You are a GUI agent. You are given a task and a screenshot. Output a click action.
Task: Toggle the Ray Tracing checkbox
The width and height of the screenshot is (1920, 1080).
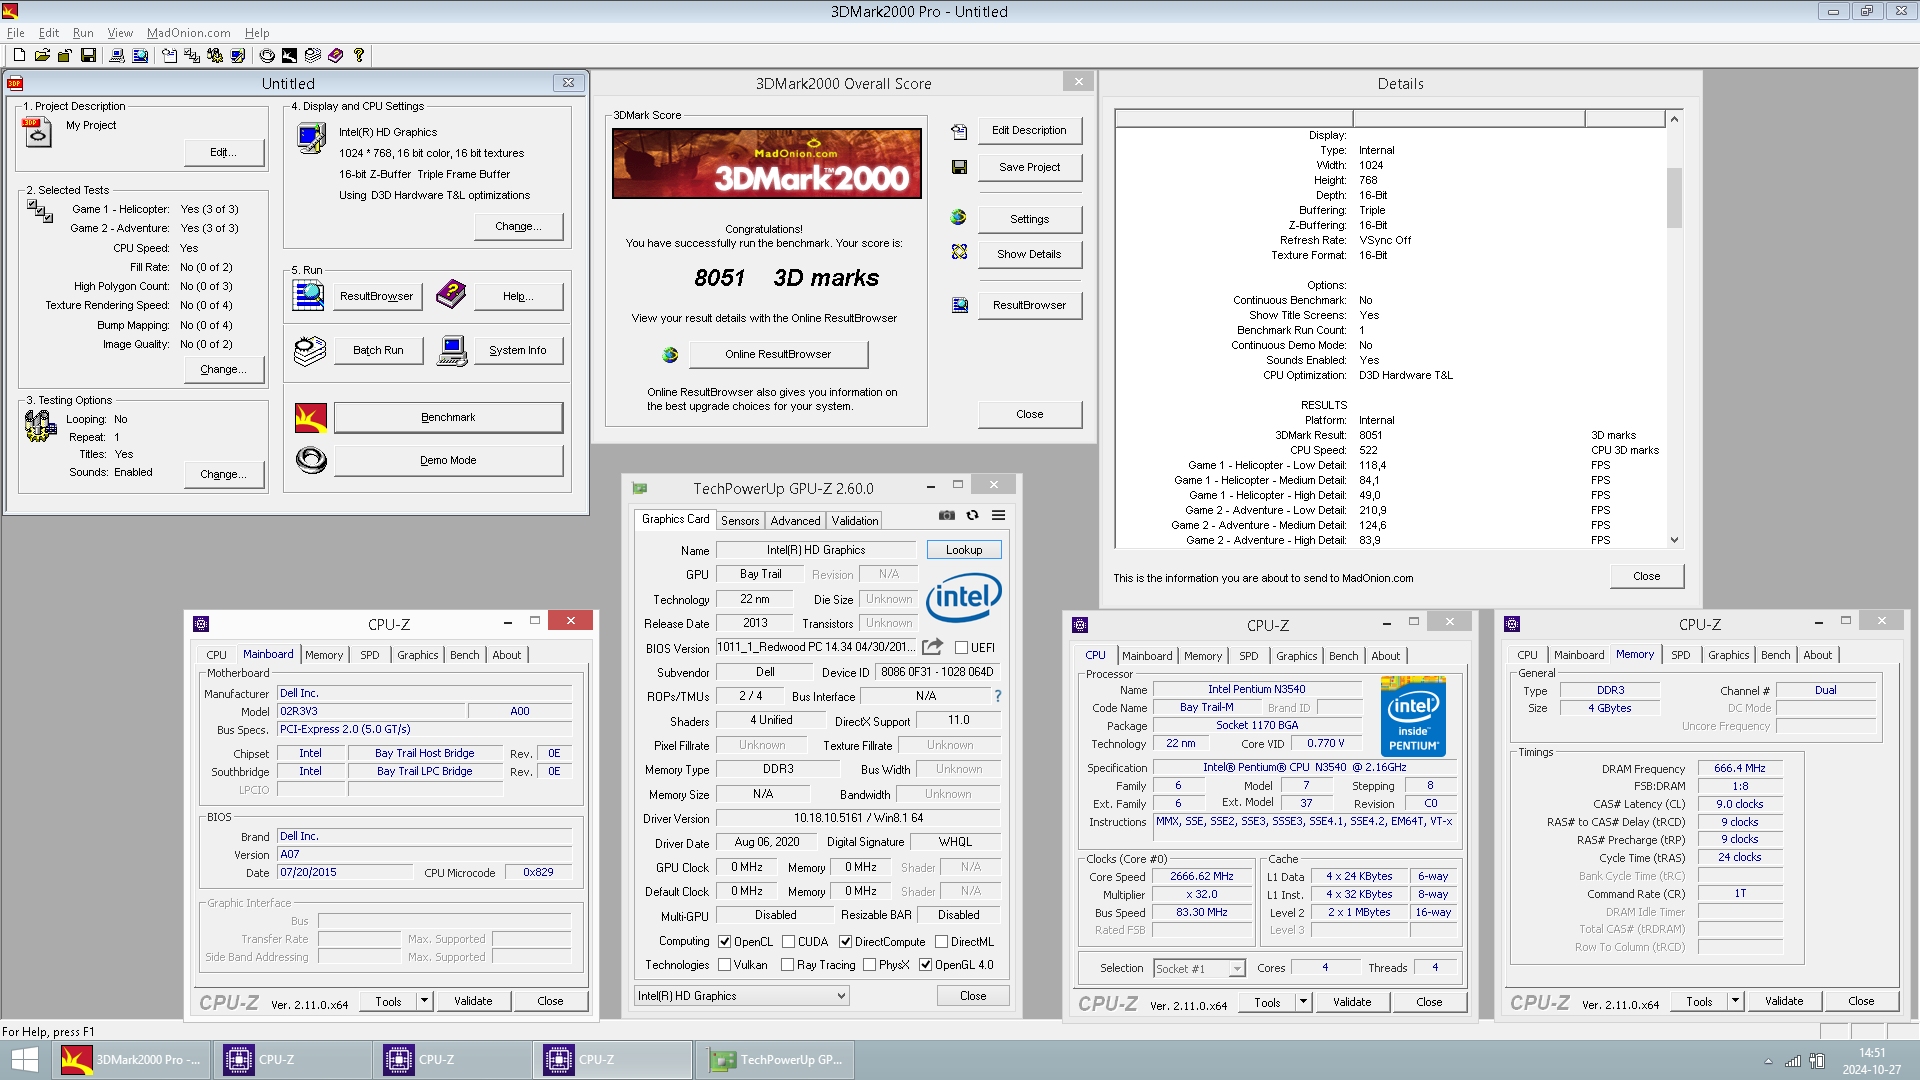click(x=788, y=965)
